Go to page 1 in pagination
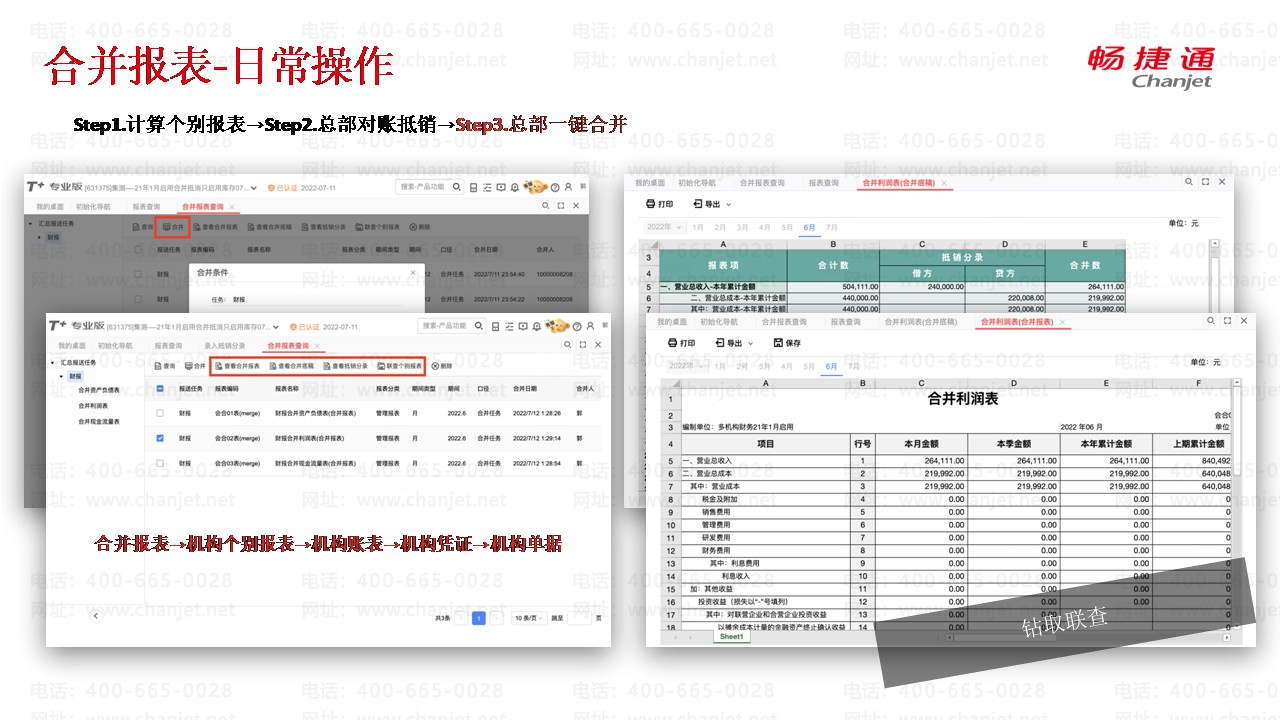This screenshot has width=1280, height=720. (479, 618)
